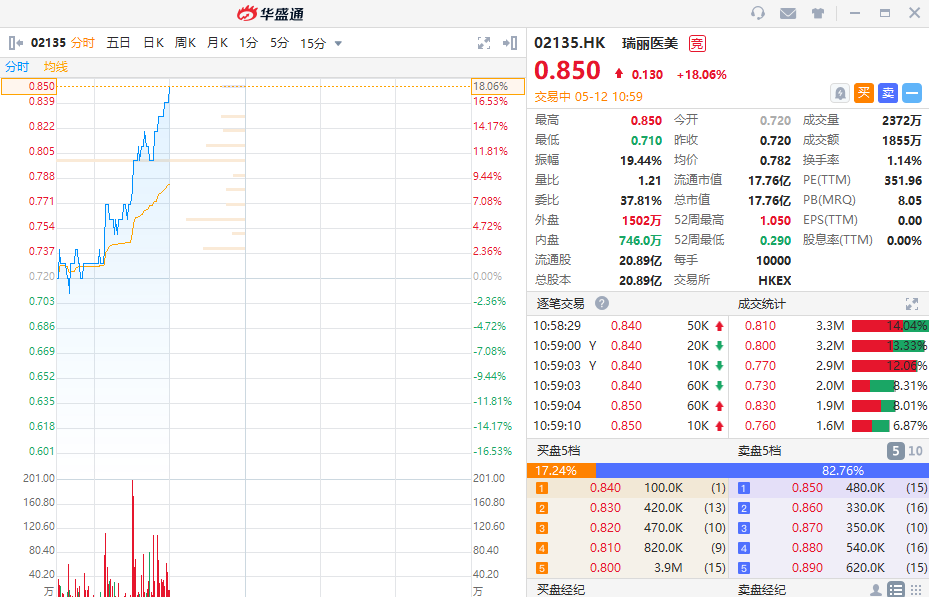Toggle the 均线 average line display

tap(56, 67)
